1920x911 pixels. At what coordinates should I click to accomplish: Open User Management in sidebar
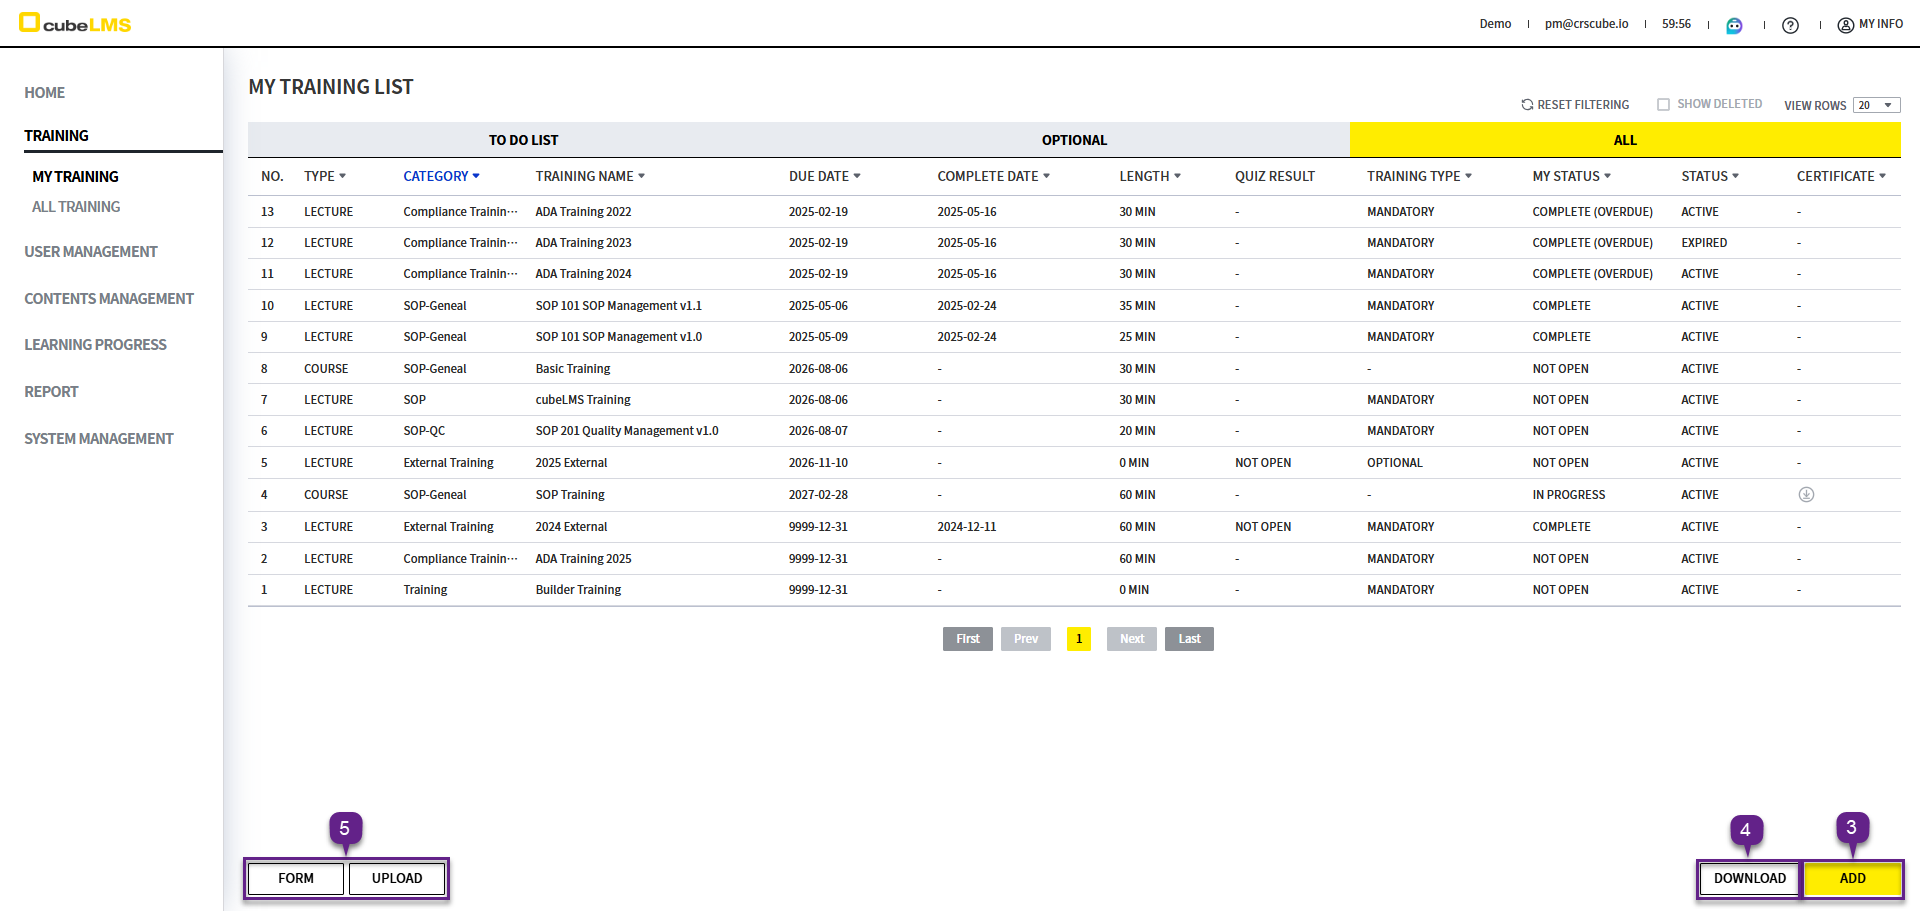click(91, 252)
